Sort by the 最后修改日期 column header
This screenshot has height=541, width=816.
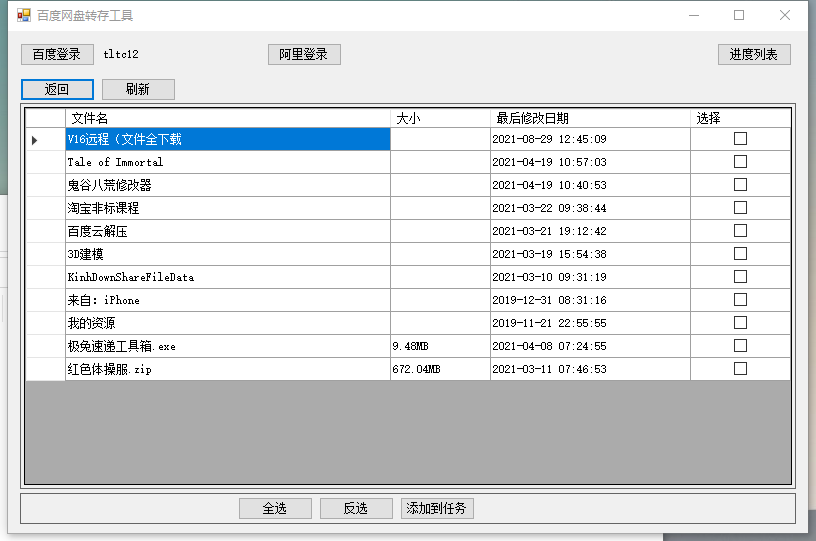(x=590, y=118)
